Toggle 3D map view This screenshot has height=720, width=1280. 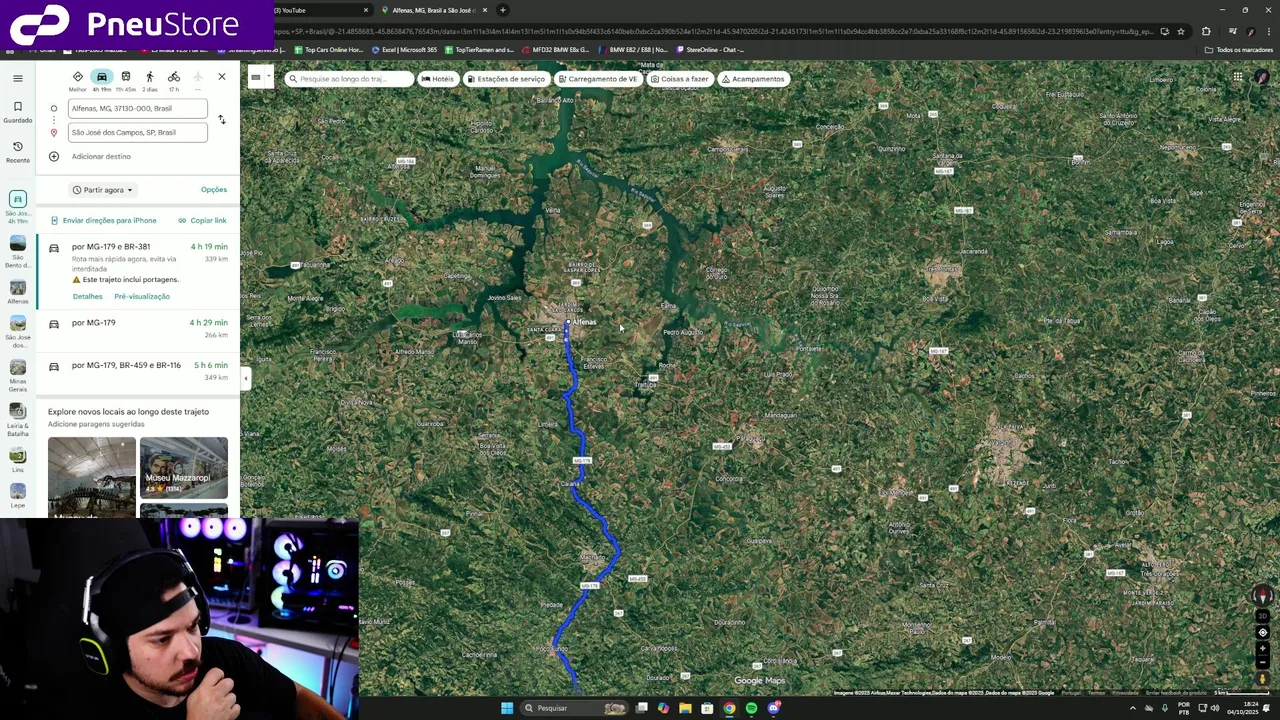1263,616
